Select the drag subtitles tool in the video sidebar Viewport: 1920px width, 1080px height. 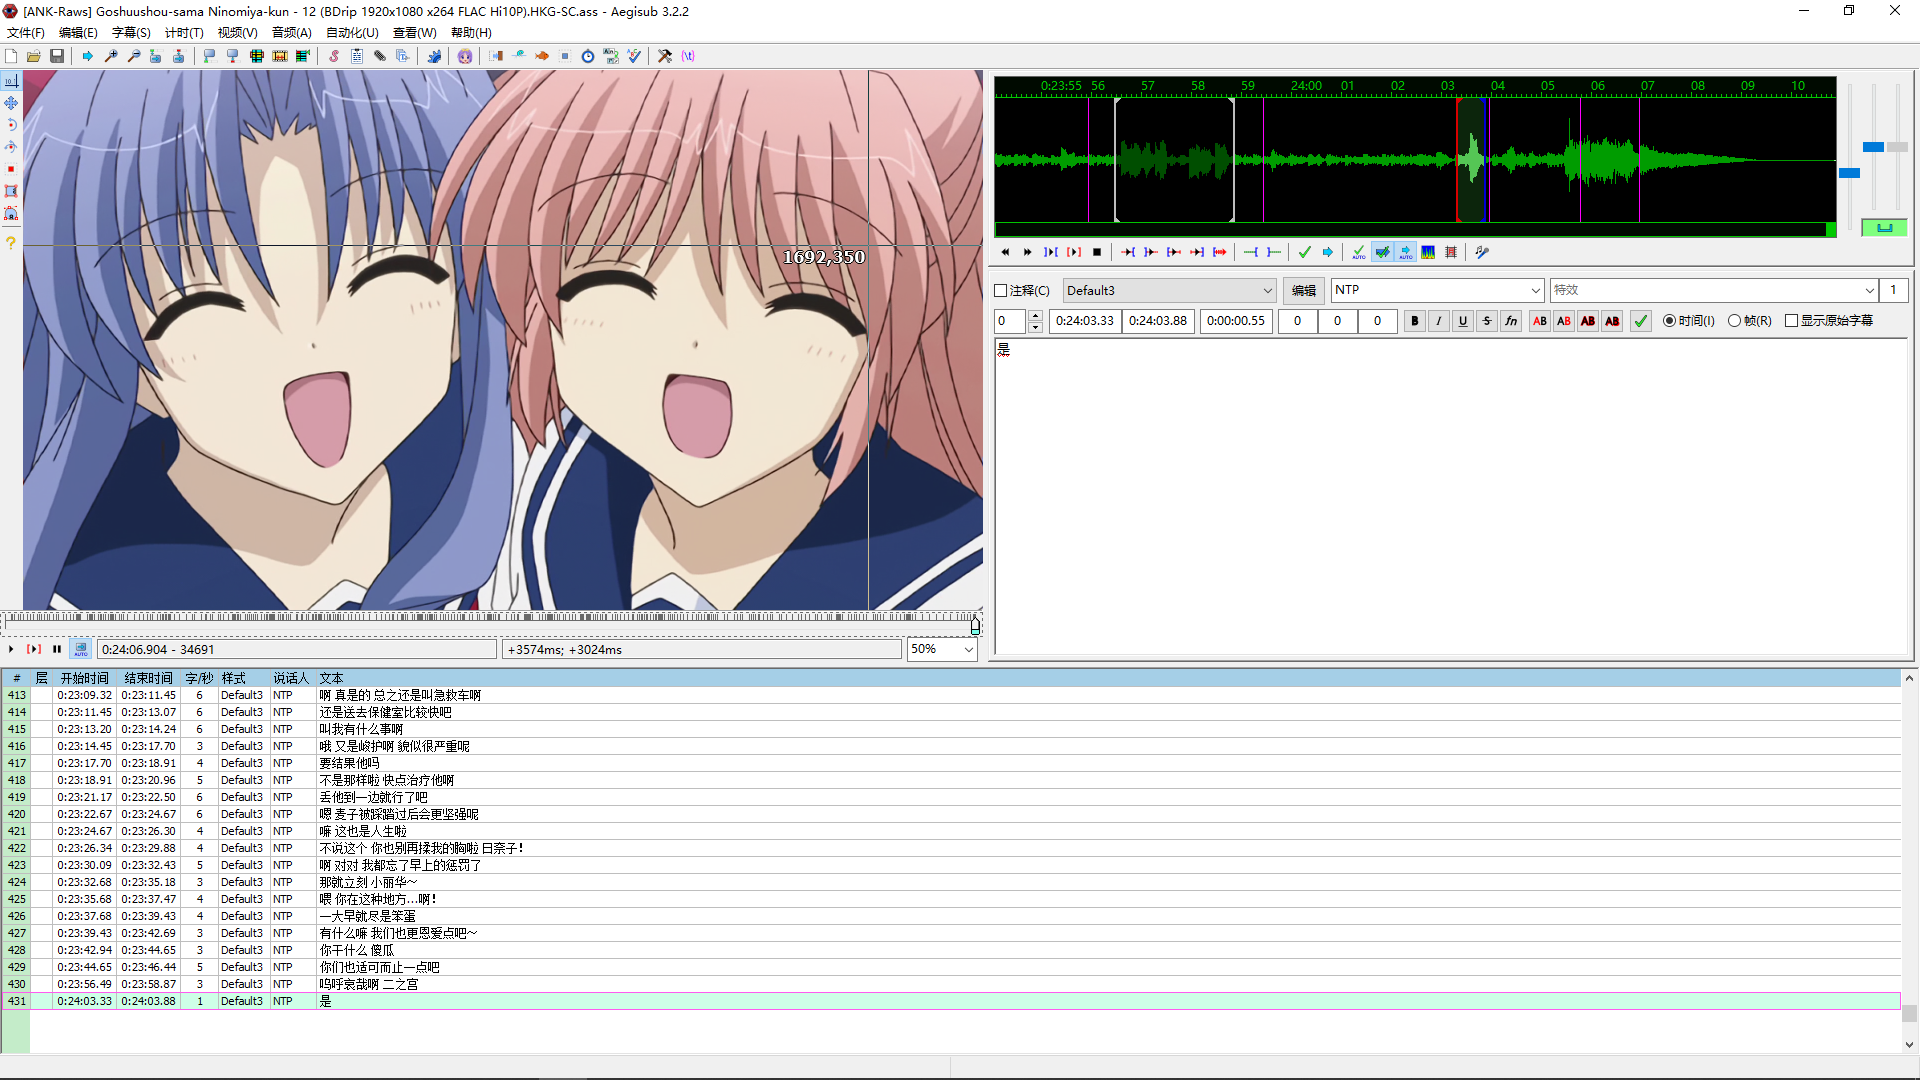point(11,103)
